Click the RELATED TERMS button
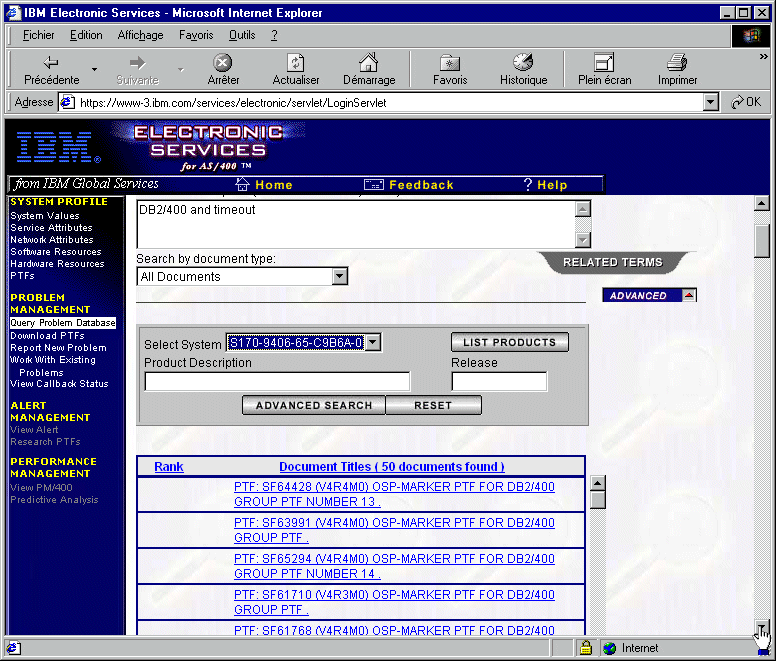 tap(613, 262)
